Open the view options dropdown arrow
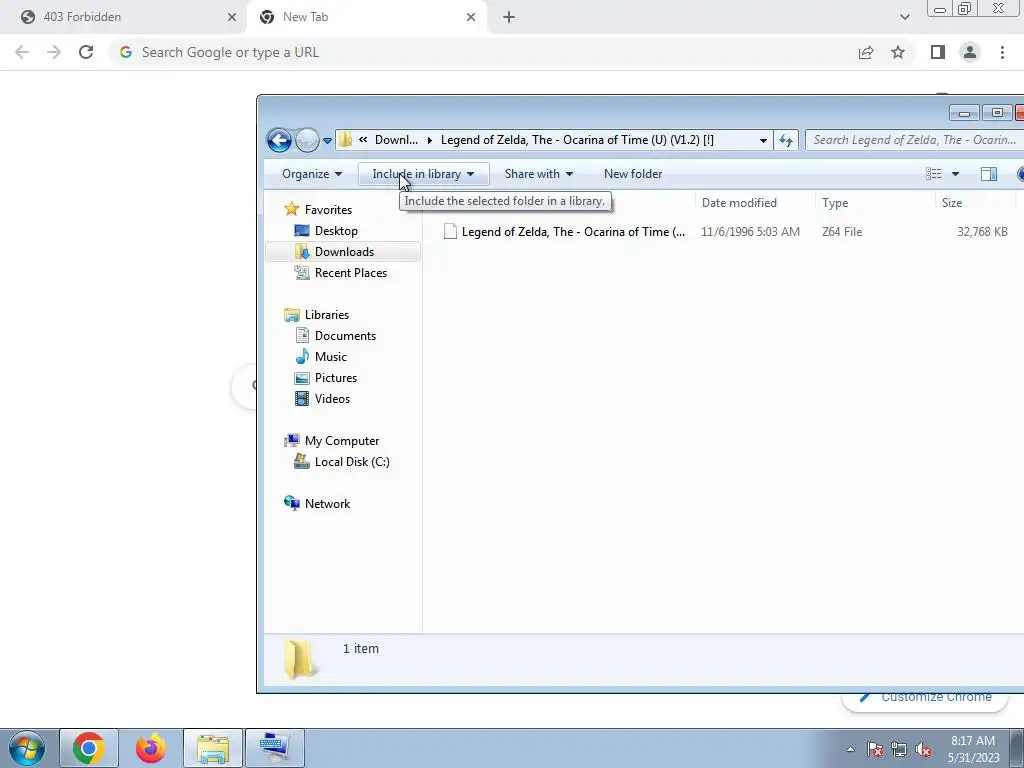The height and width of the screenshot is (768, 1024). 955,174
